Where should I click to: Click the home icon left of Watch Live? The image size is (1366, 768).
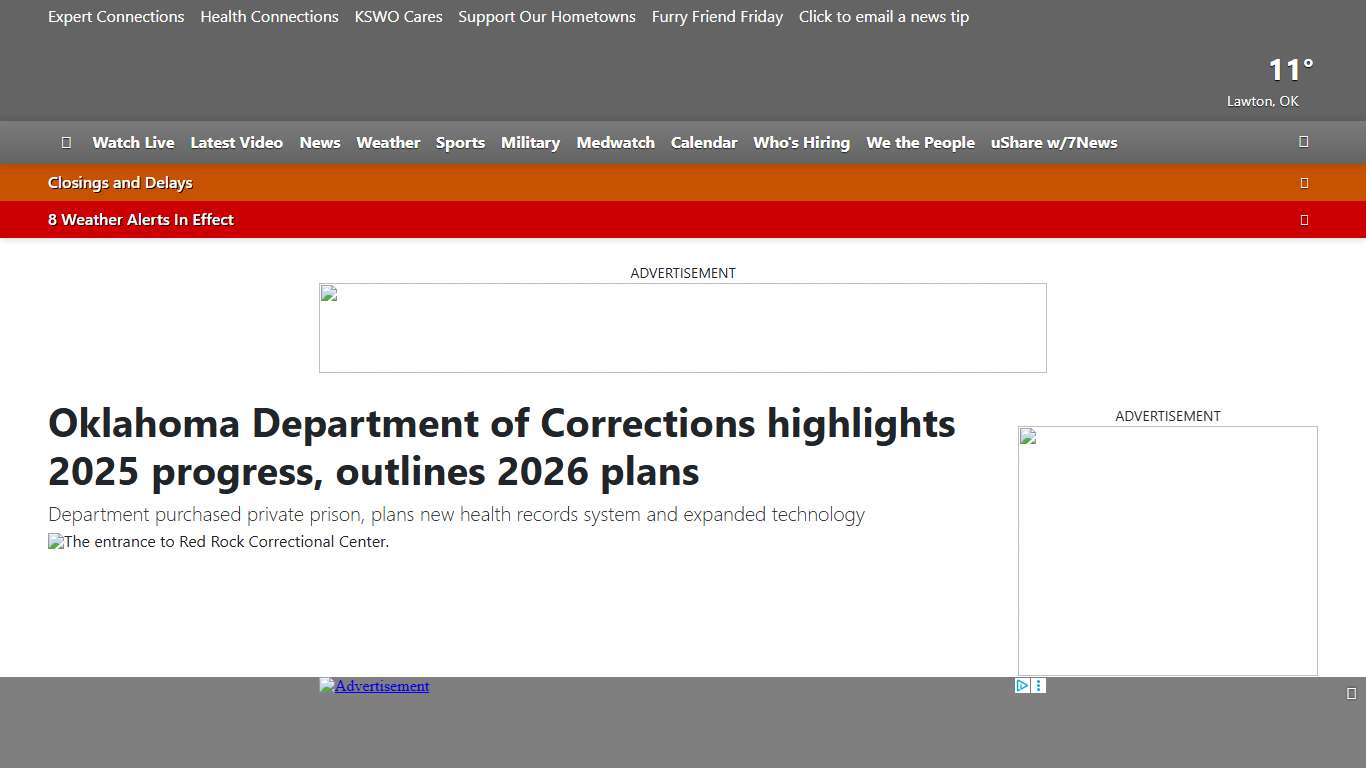tap(66, 142)
